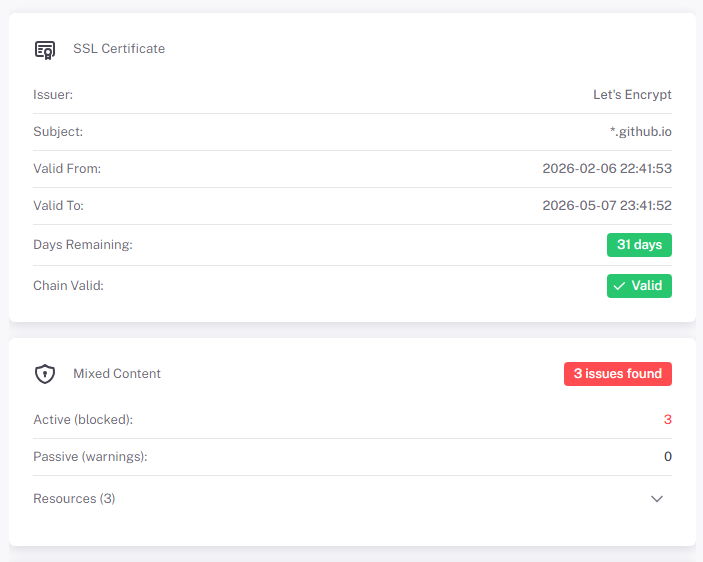
Task: Click the Valid To date 2026-05-07
Action: coord(606,206)
